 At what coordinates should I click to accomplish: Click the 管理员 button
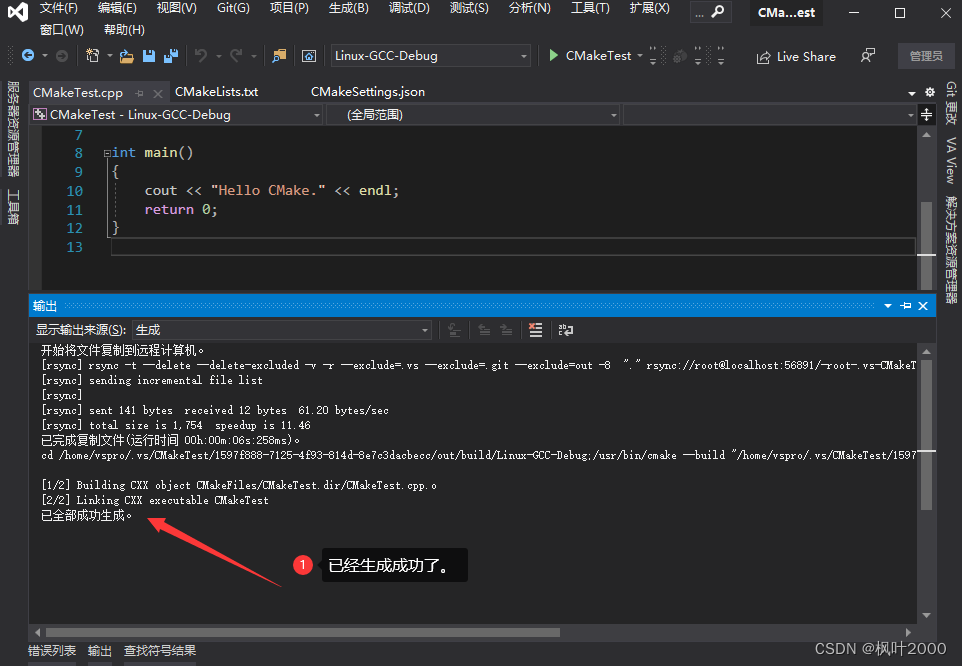click(x=926, y=56)
